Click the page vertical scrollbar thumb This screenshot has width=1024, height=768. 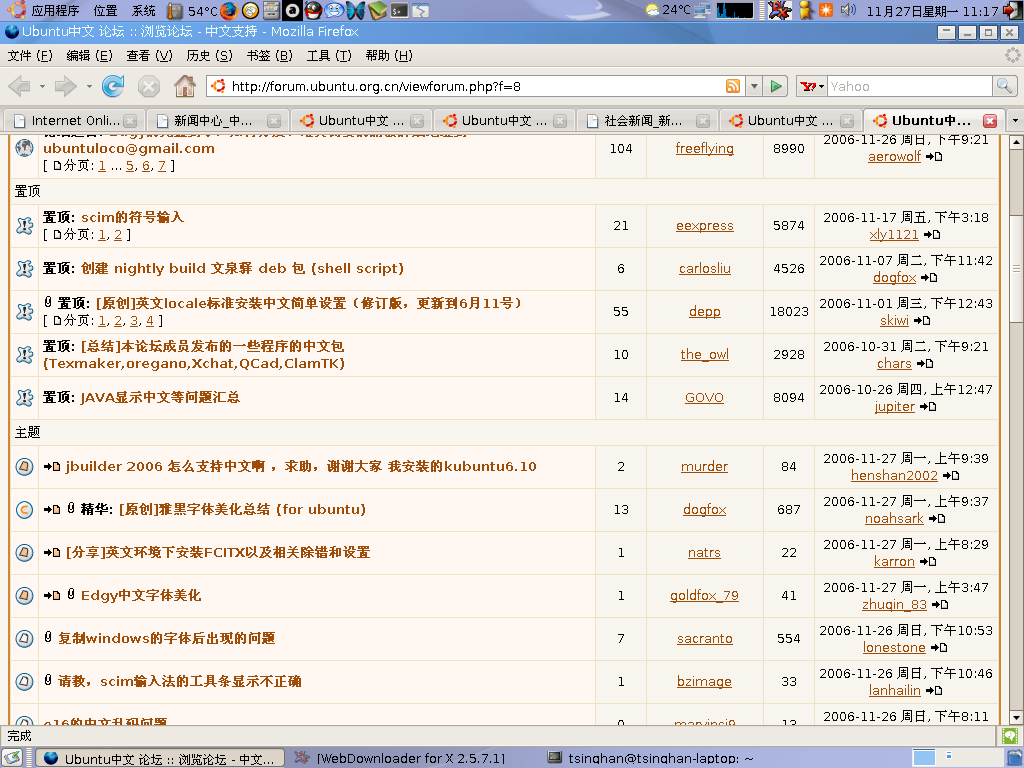(1016, 268)
